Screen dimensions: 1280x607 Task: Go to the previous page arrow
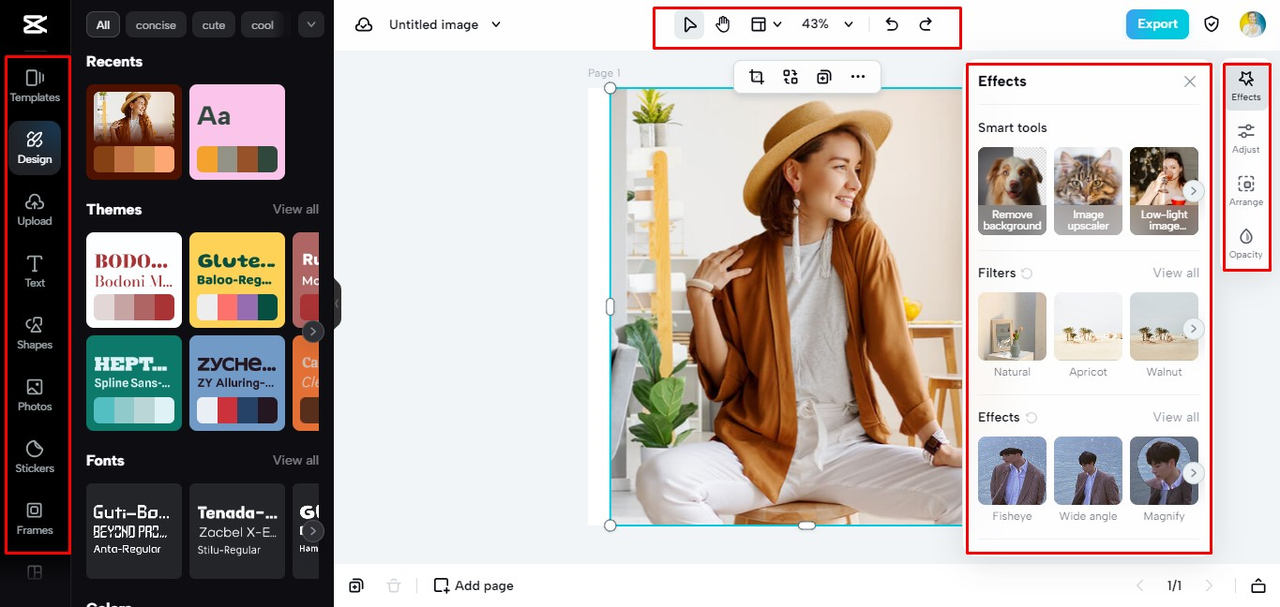pos(1140,586)
